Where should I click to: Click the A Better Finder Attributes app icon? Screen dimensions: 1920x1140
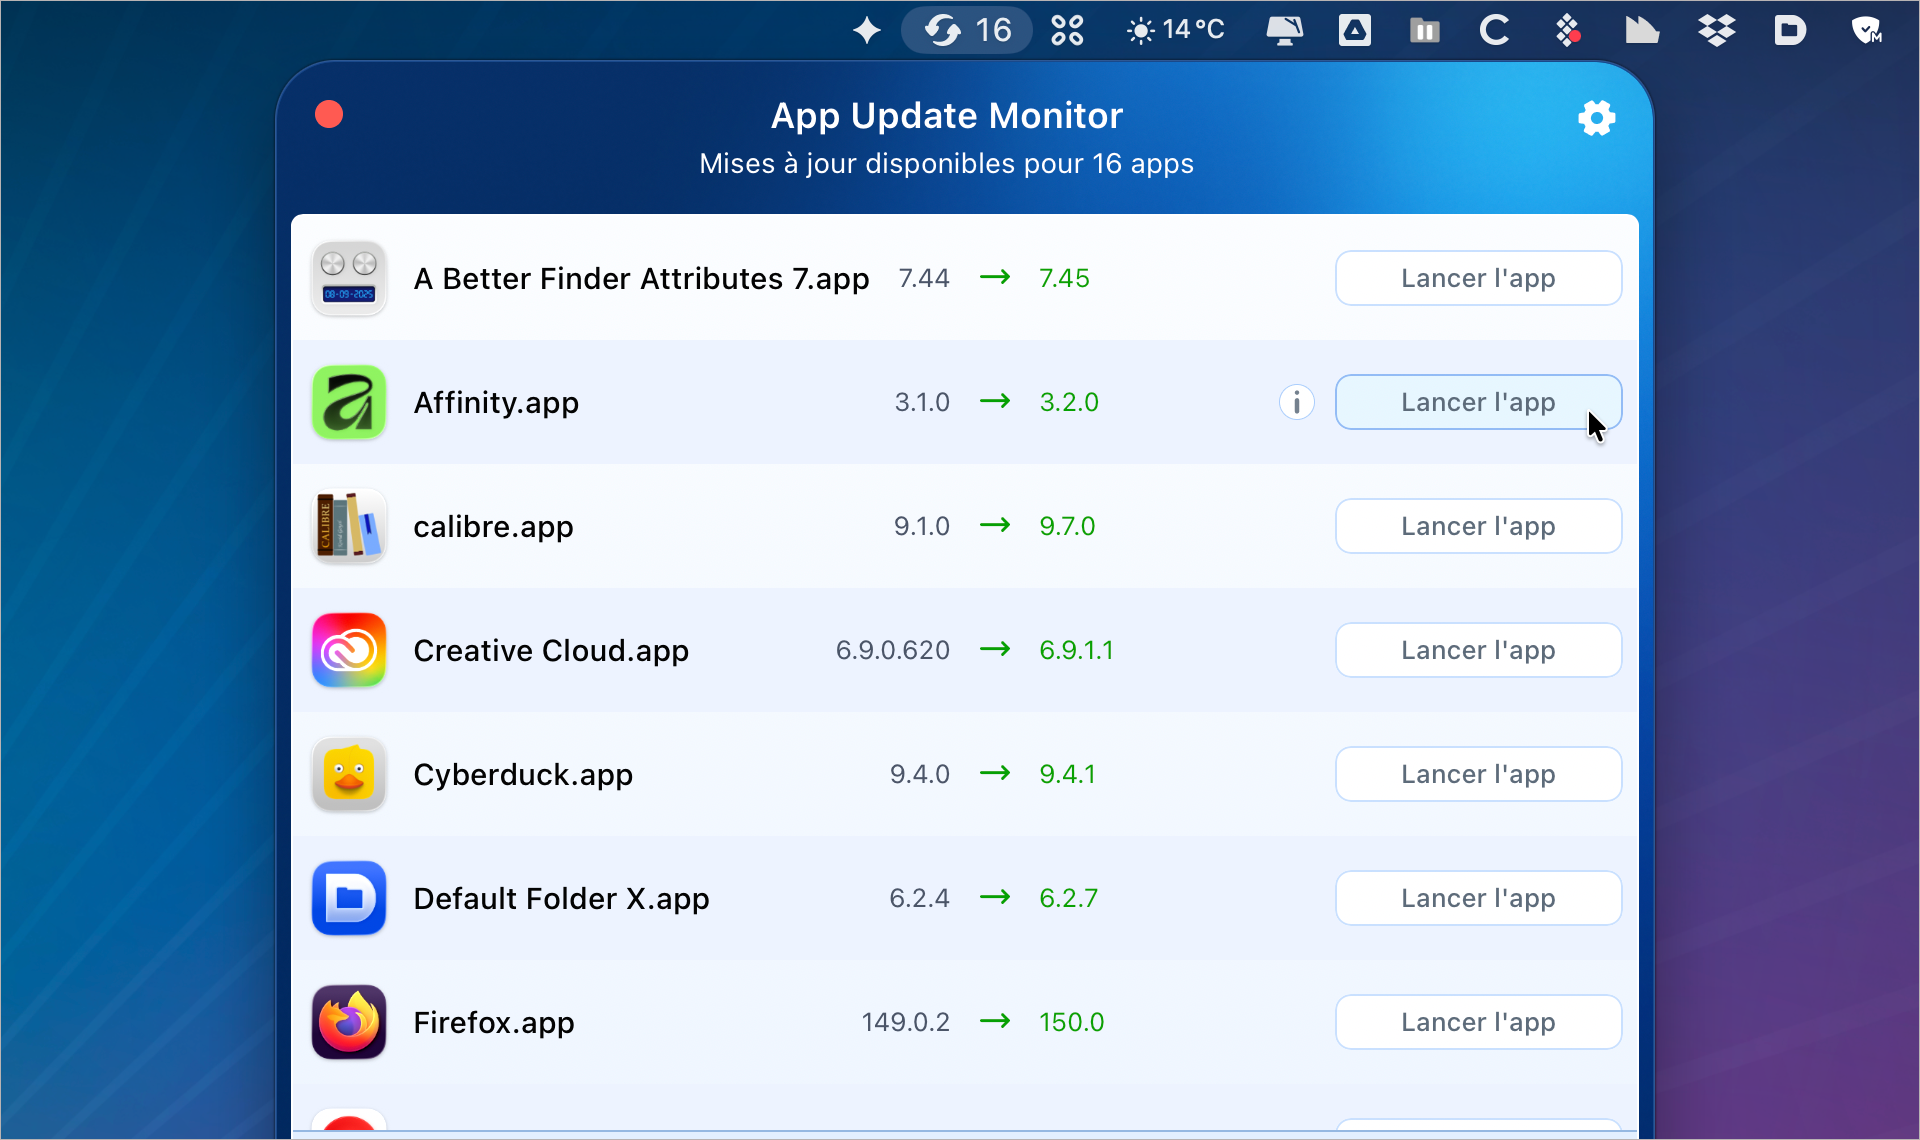[x=349, y=278]
